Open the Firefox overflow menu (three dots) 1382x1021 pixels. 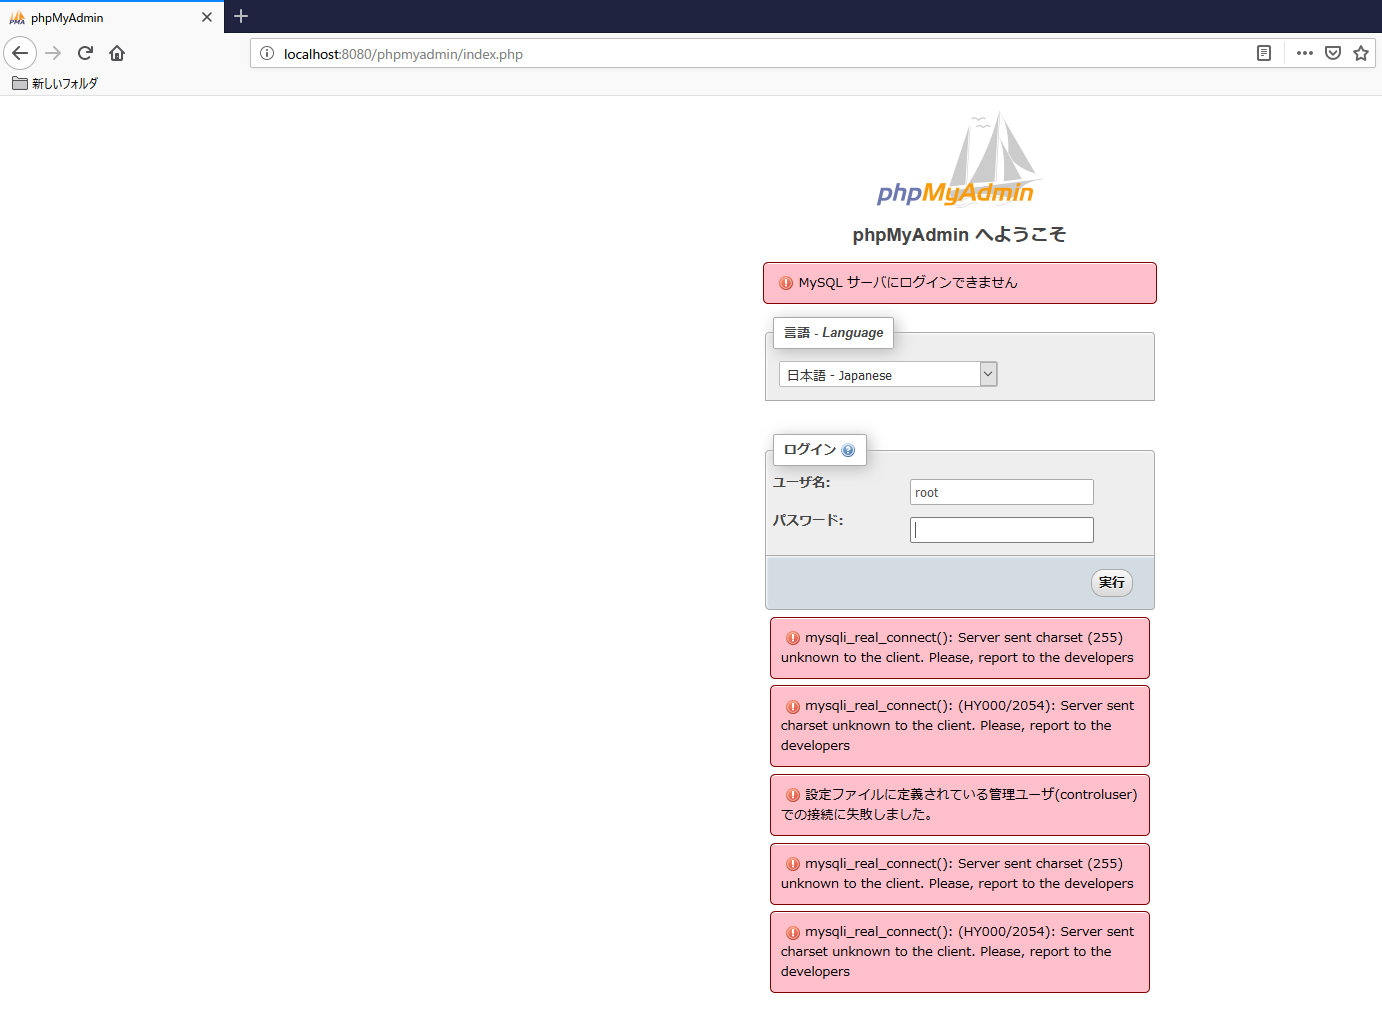[x=1304, y=53]
